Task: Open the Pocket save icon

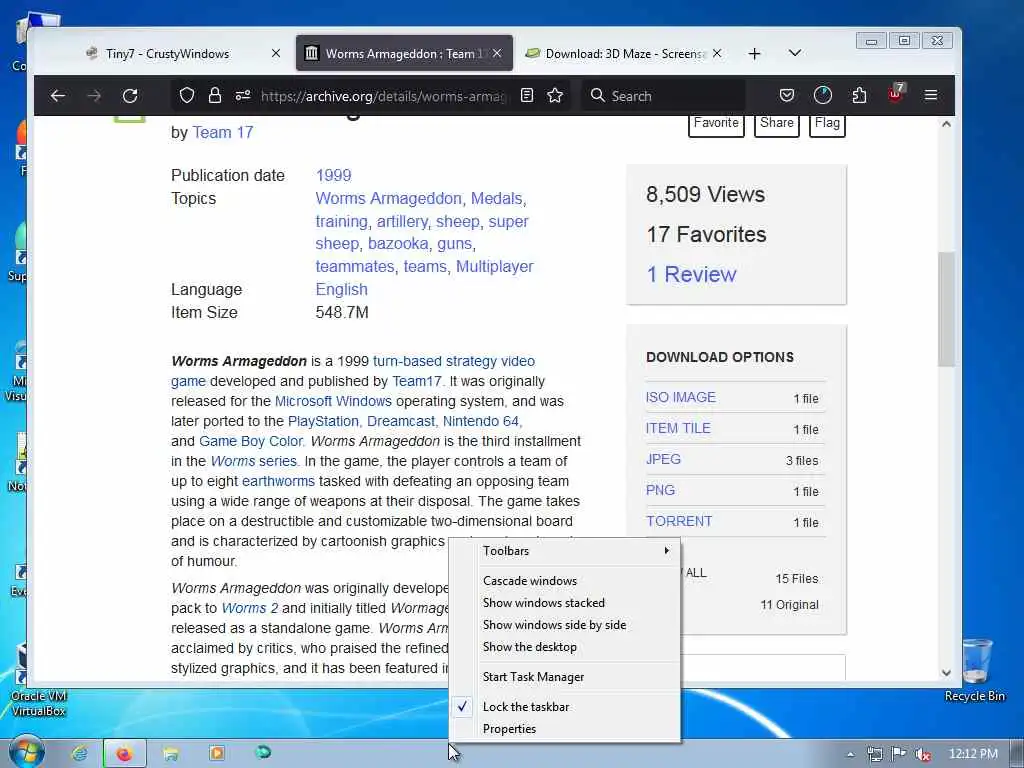Action: 787,96
